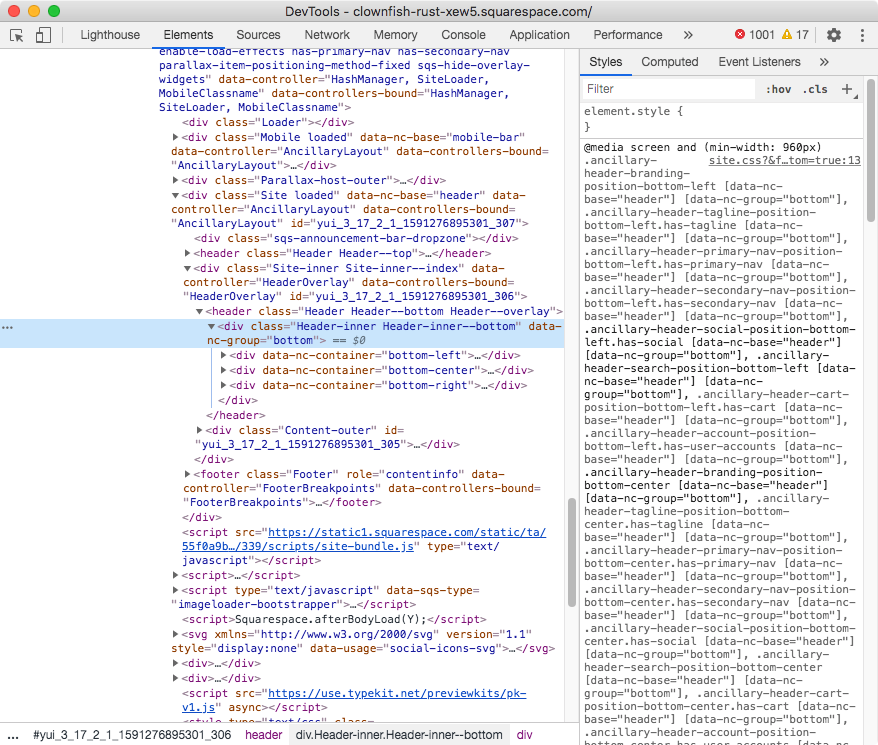Collapse Header--bottom overlay header node
Screen dimensions: 878x745
tap(199, 311)
